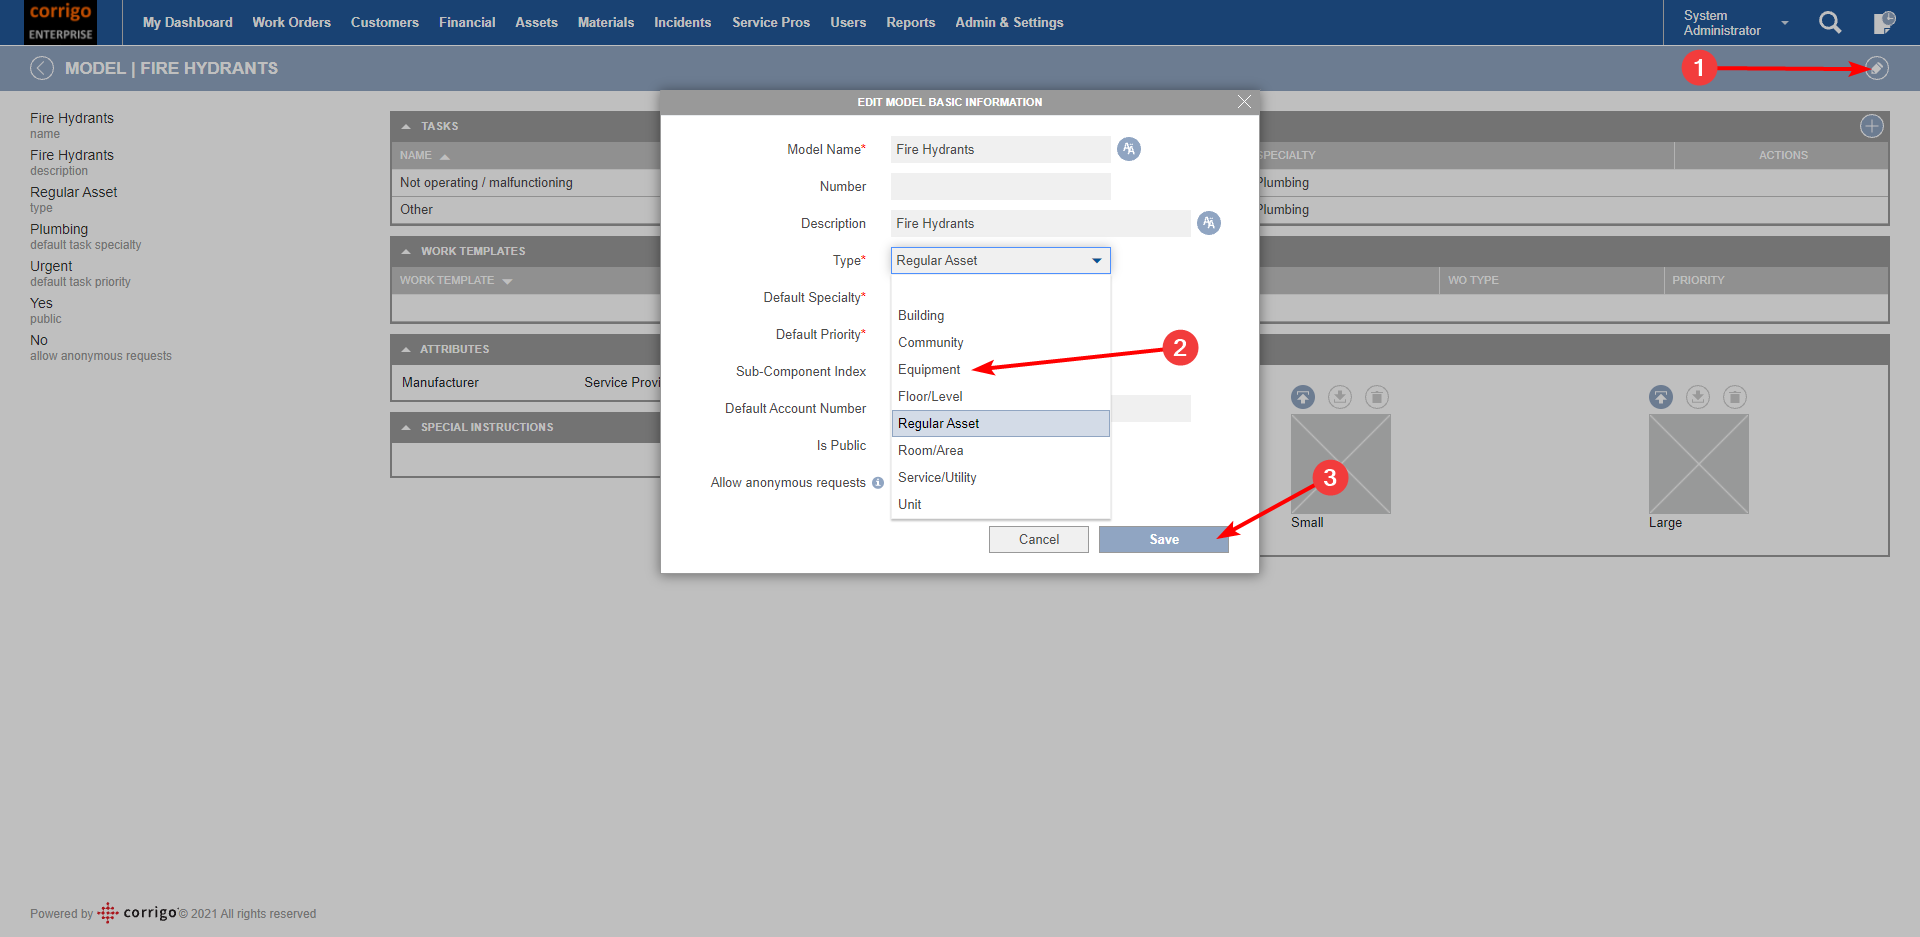
Task: Collapse the TASKS section
Action: tap(406, 126)
